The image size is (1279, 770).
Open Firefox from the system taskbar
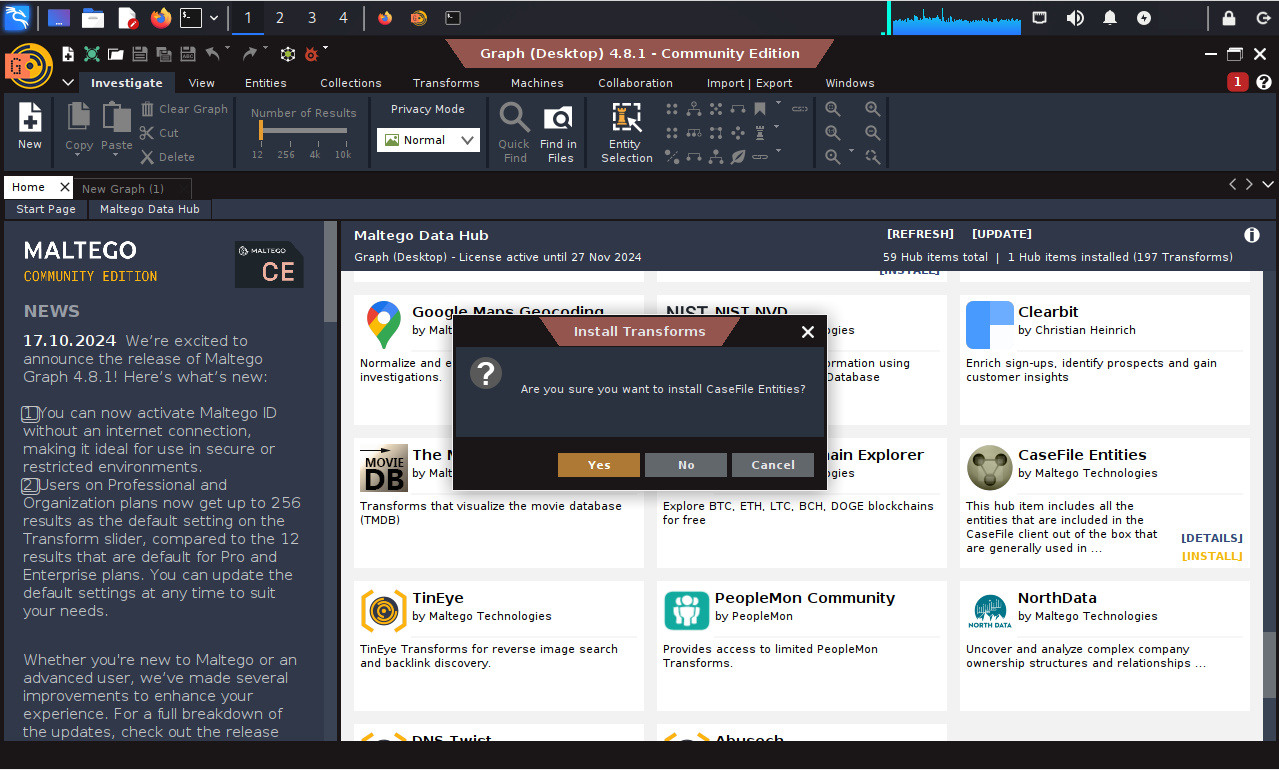(x=160, y=18)
